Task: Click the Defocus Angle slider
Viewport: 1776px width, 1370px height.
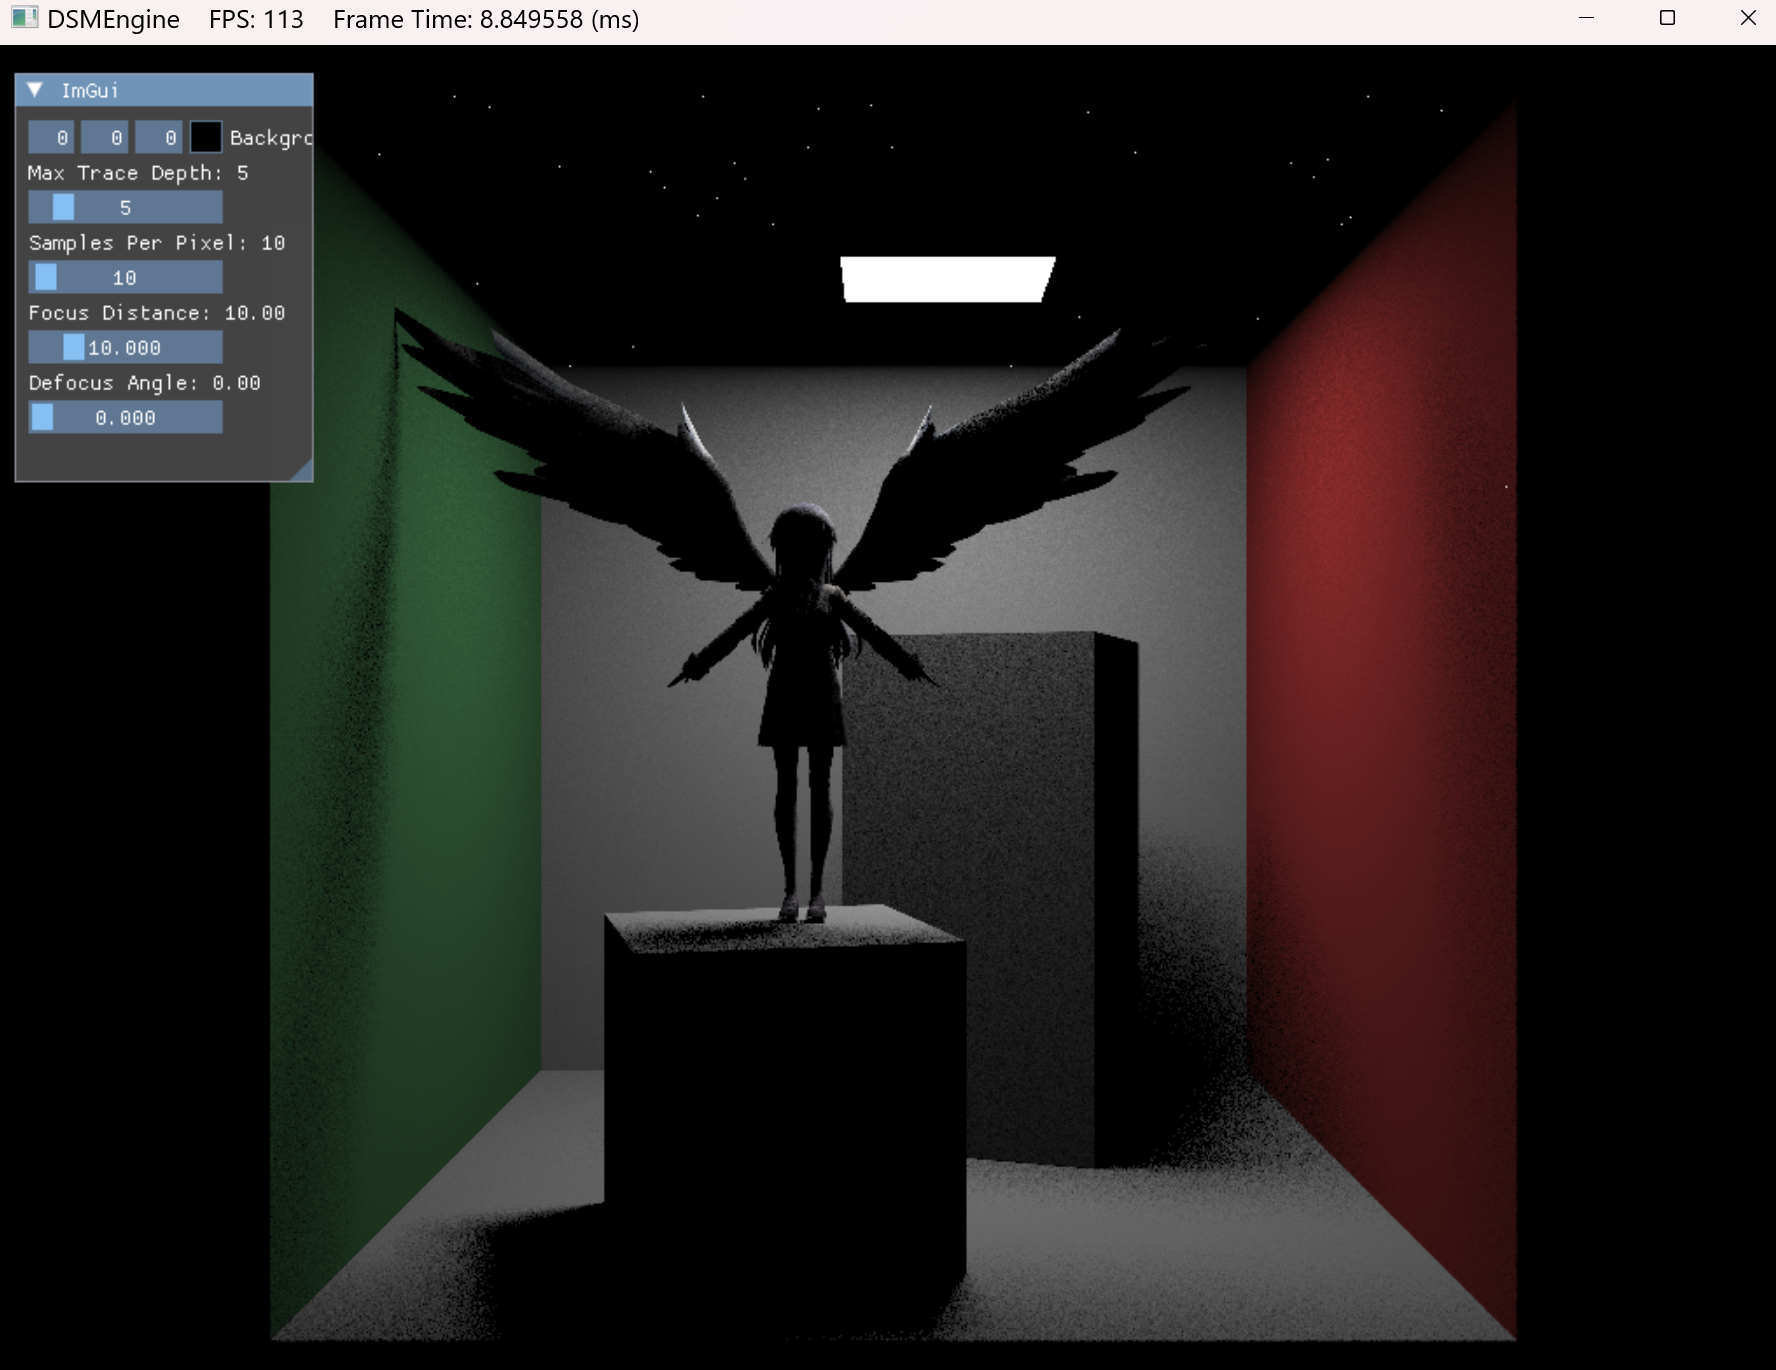Action: tap(125, 417)
